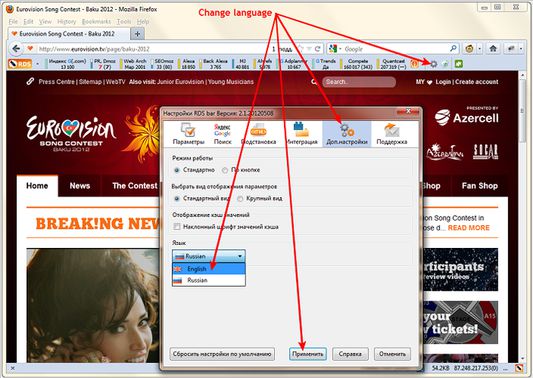Image resolution: width=533 pixels, height=378 pixels.
Task: Click the search magnifier in the Google box
Action: tap(453, 49)
